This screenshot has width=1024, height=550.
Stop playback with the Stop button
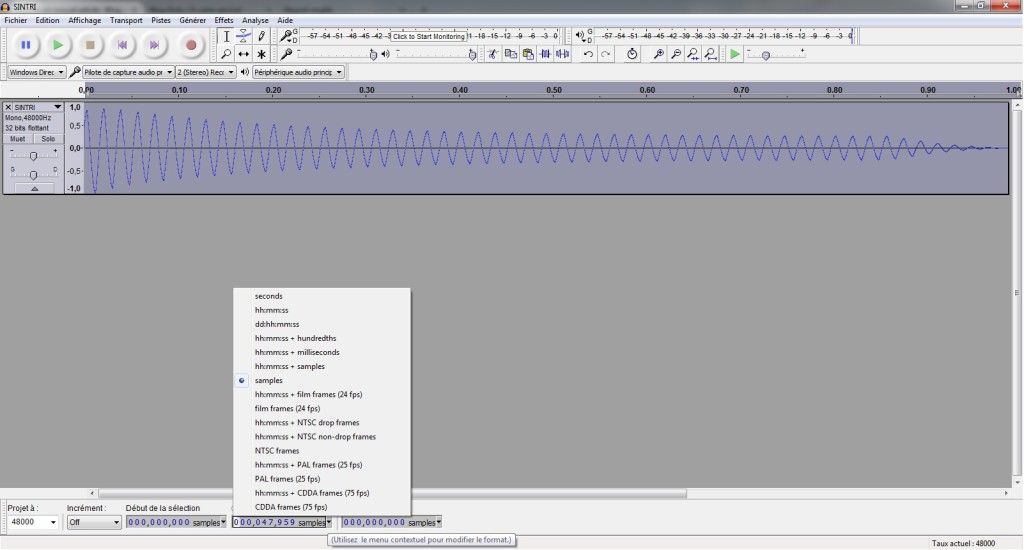(90, 45)
